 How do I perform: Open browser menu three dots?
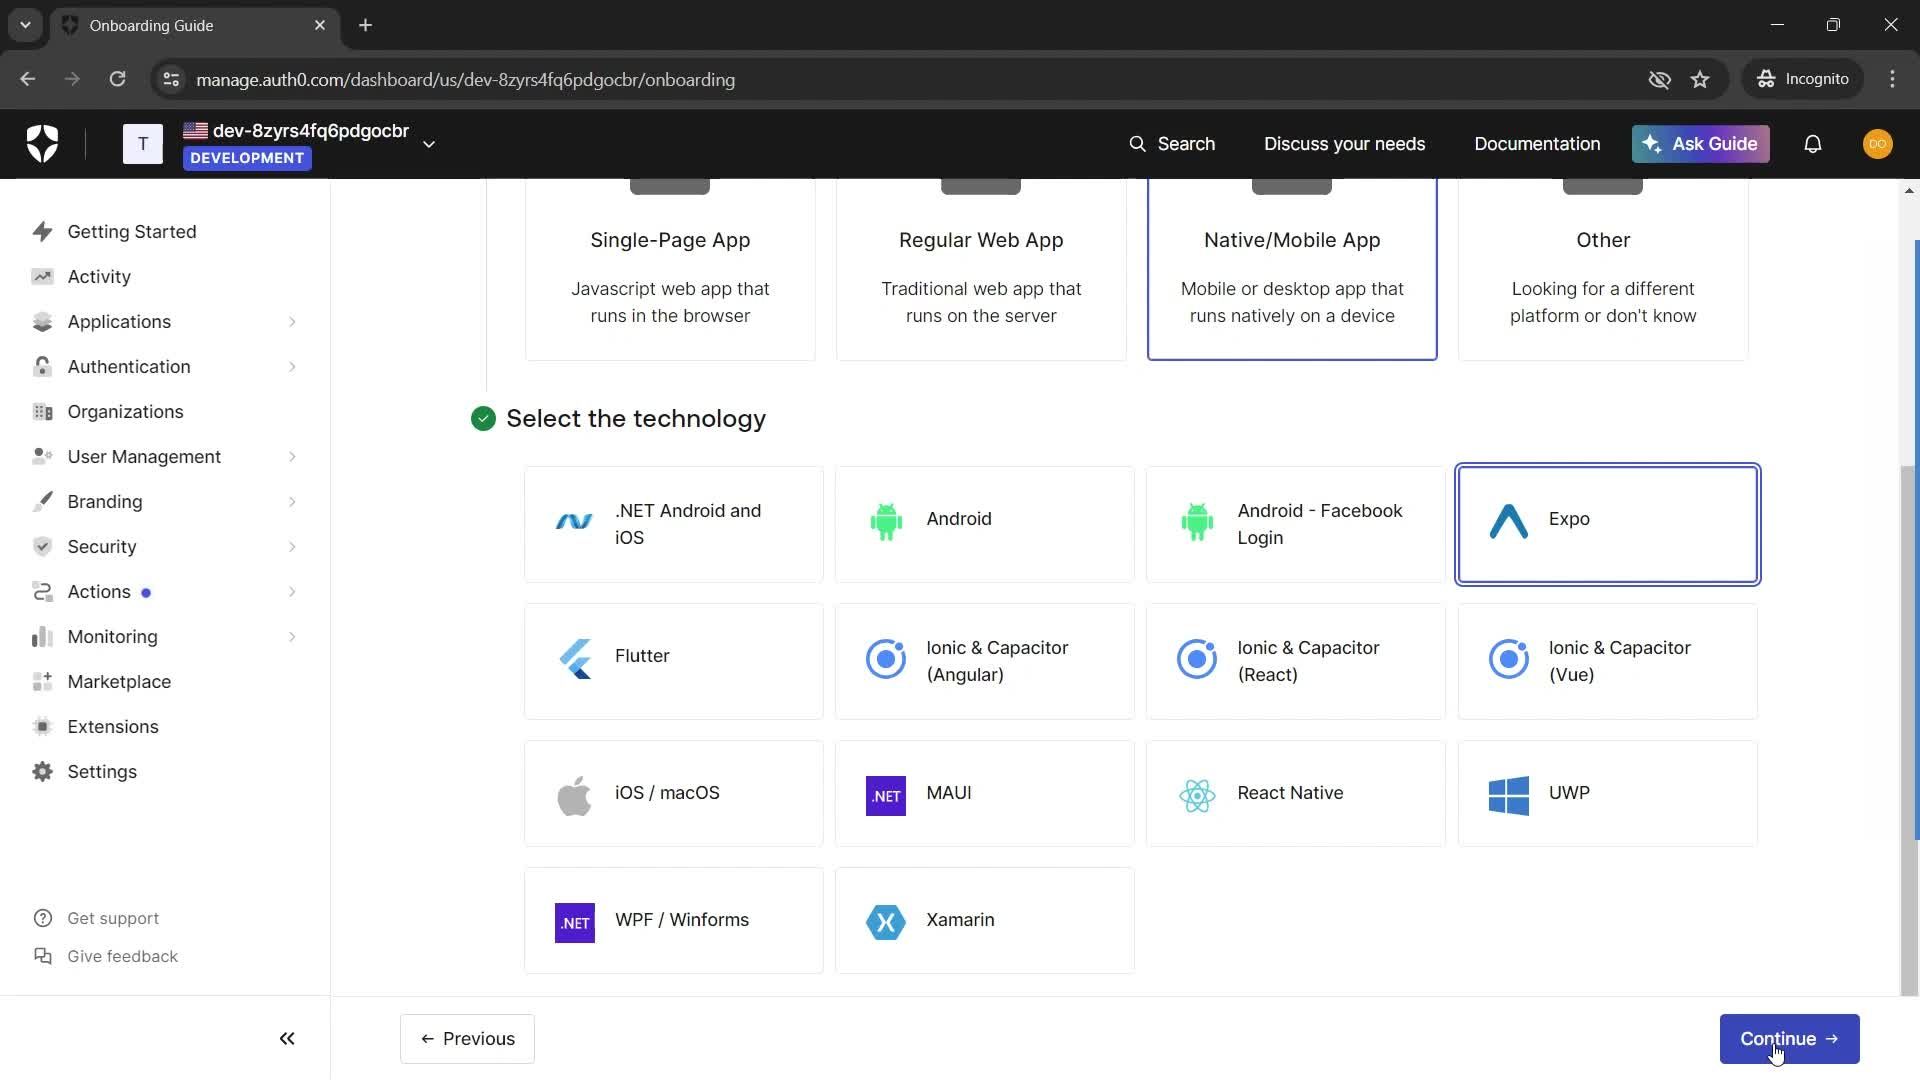click(x=1892, y=79)
